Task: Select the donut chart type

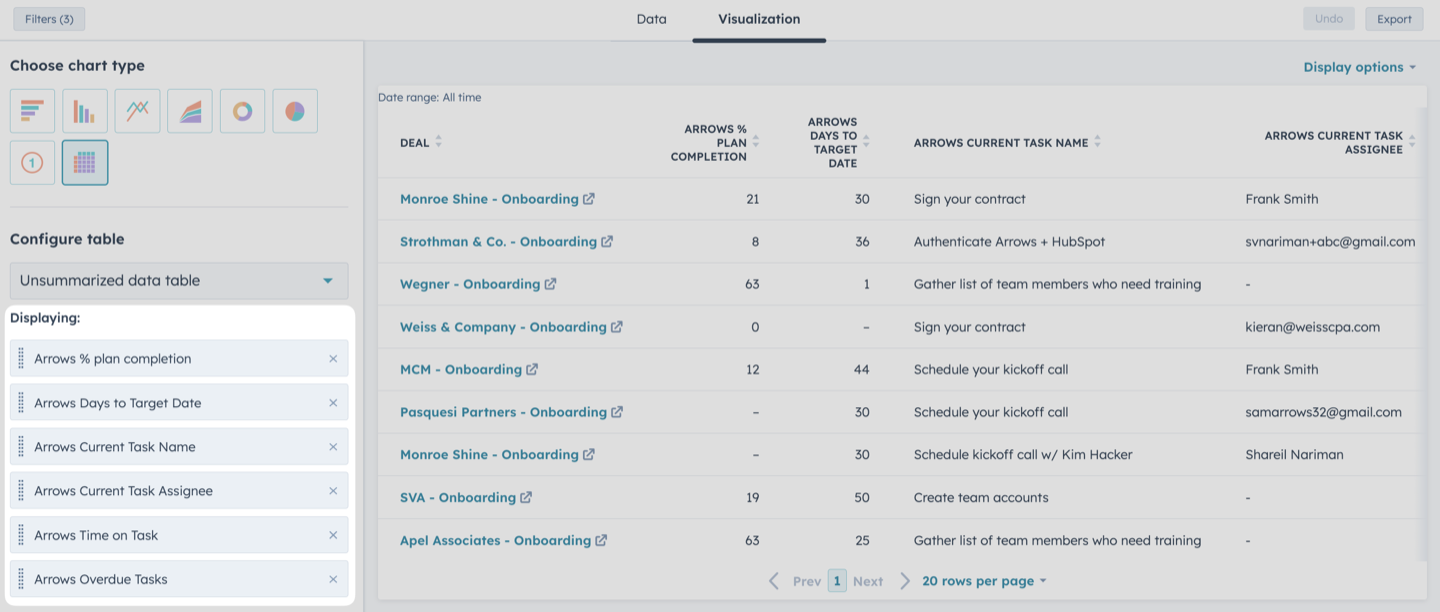Action: pos(242,111)
